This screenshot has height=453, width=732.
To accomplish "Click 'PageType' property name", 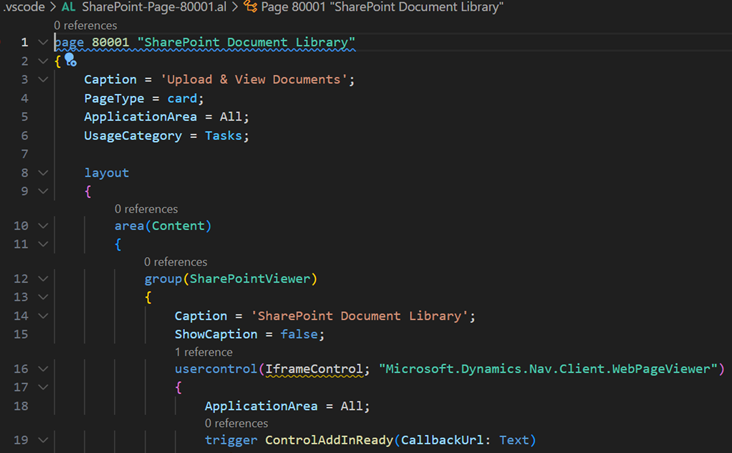I will click(114, 99).
